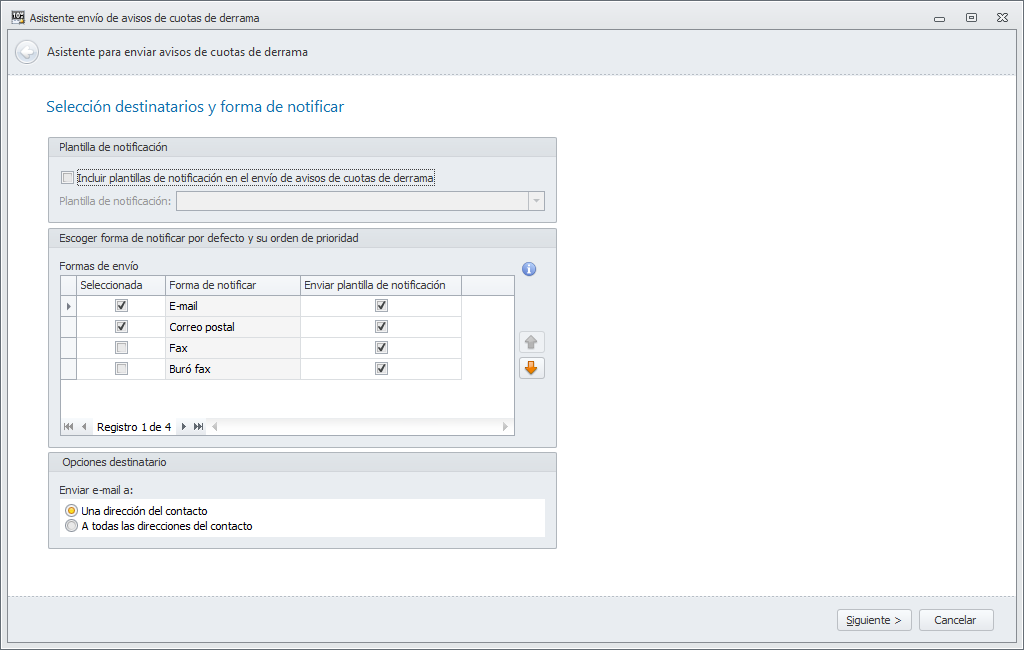Click the grid horizontal scrollbar
The height and width of the screenshot is (650, 1024).
pos(360,427)
